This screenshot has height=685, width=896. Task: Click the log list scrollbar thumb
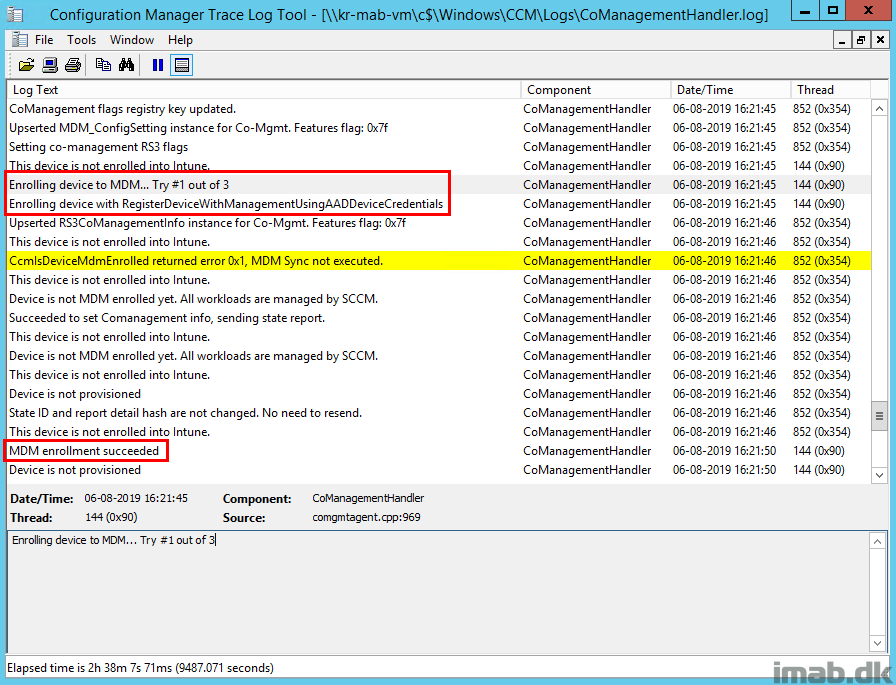879,416
